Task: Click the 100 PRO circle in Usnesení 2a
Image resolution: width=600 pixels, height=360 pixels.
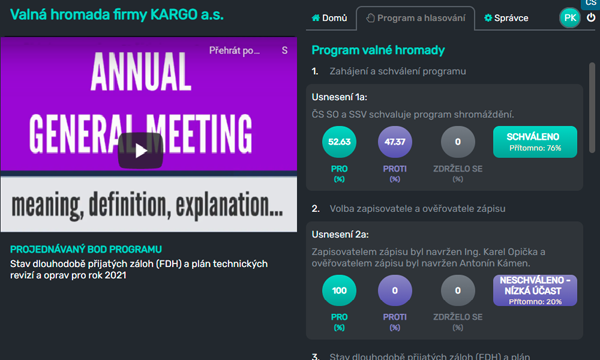Action: (x=339, y=290)
